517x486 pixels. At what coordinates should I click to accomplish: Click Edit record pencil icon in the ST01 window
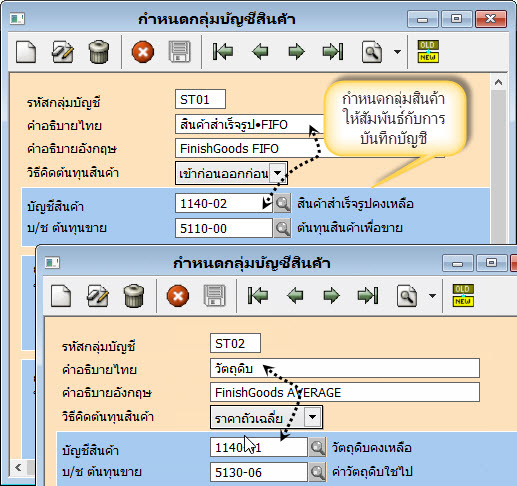[x=63, y=52]
